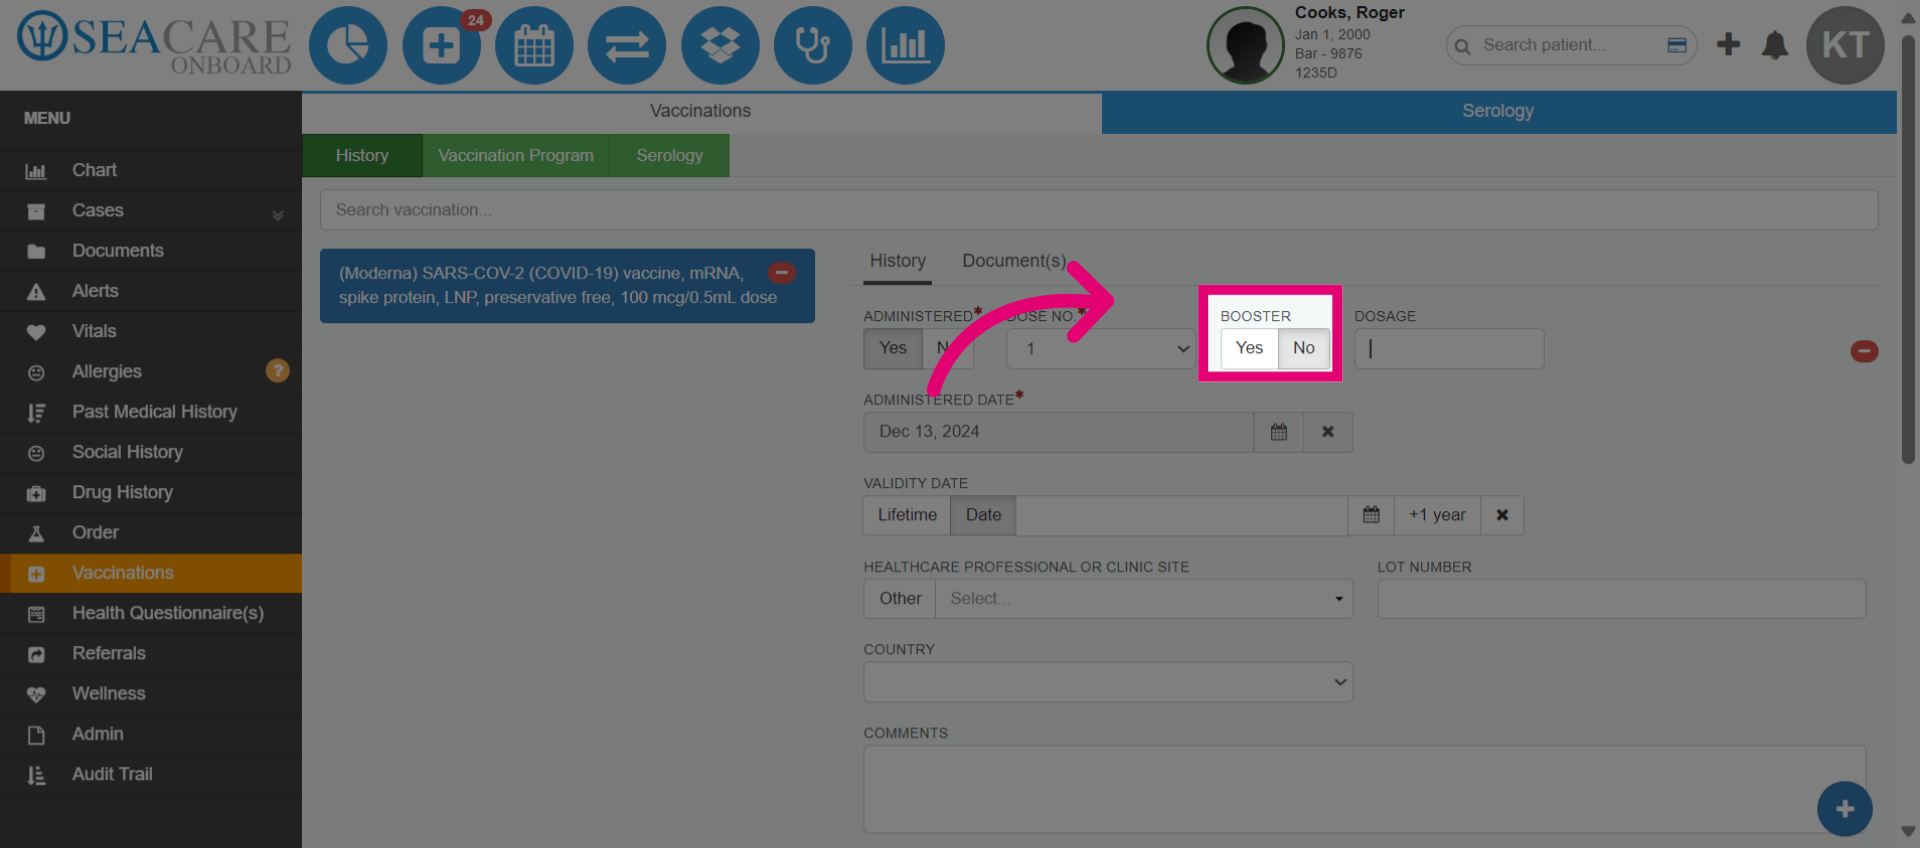Image resolution: width=1920 pixels, height=848 pixels.
Task: Open Vitals in the sidebar
Action: (151, 331)
